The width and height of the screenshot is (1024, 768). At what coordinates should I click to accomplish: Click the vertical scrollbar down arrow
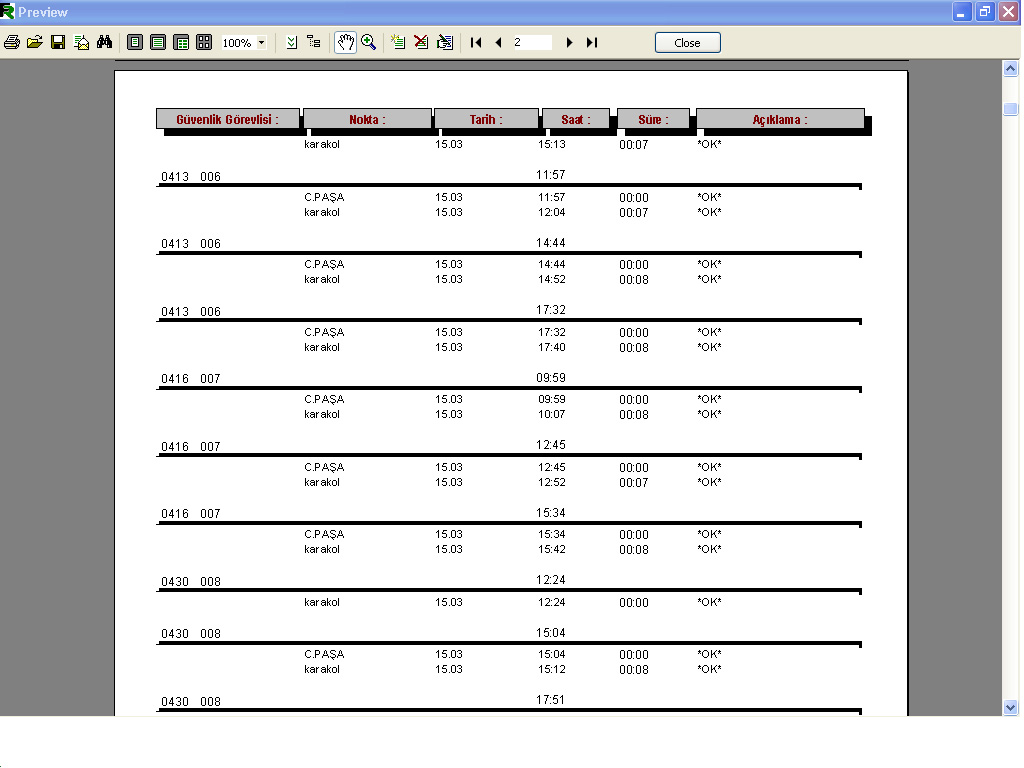click(x=1010, y=707)
